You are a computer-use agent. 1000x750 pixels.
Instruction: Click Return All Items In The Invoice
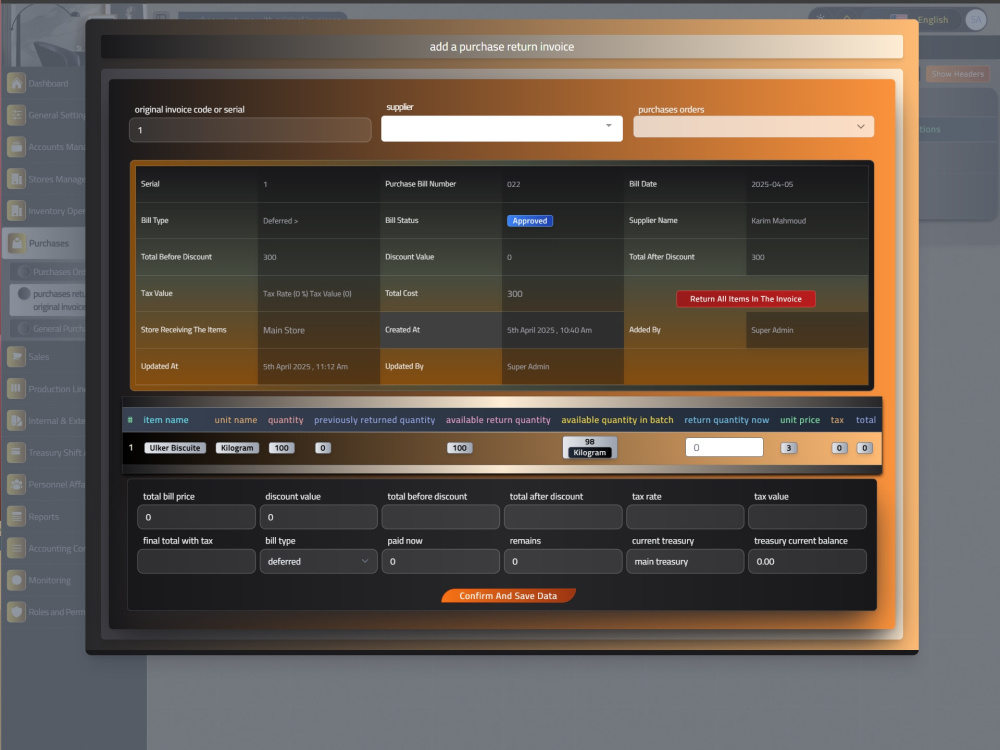click(746, 298)
